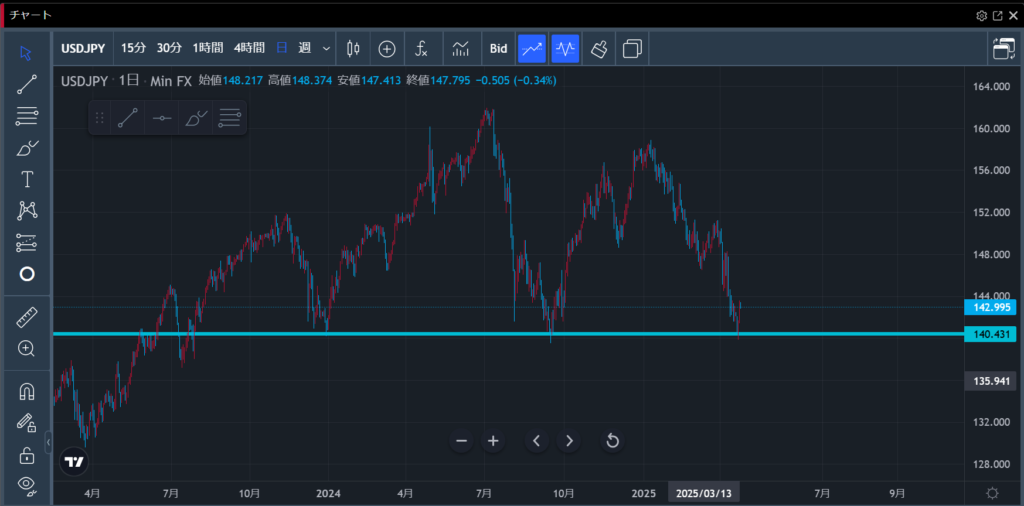Click the 135.941 crosshair price label
The height and width of the screenshot is (506, 1024).
tap(990, 381)
